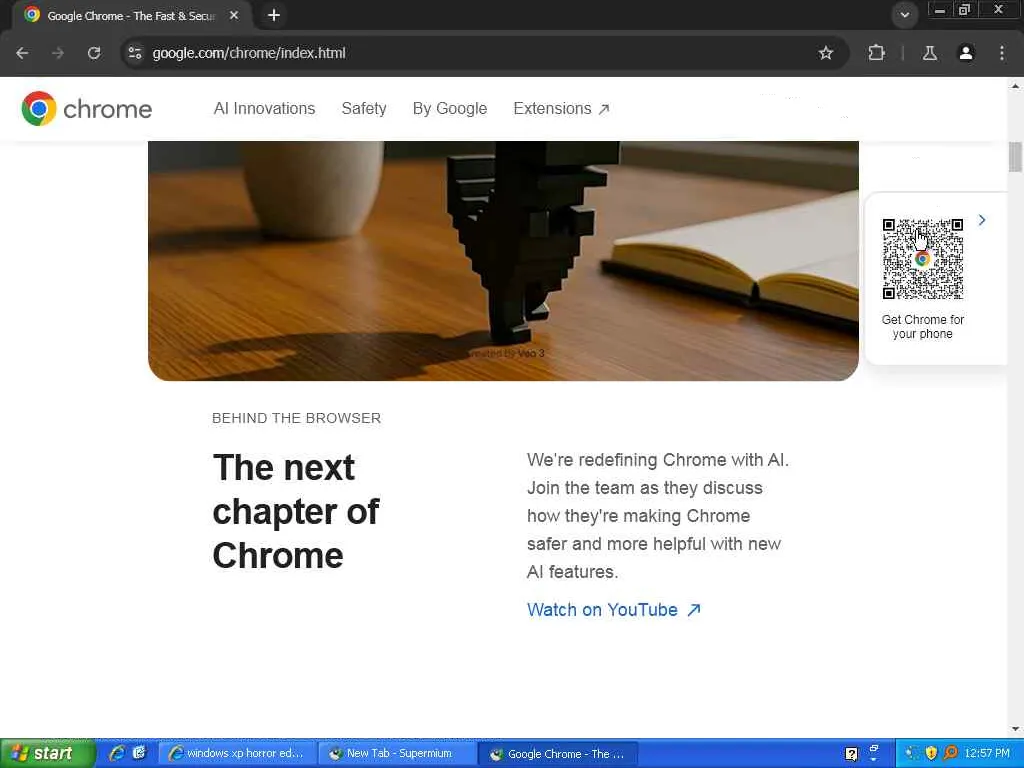Switch to 'windows xp horror ed...' taskbar window
Screen dimensions: 1024x768
pyautogui.click(x=238, y=754)
